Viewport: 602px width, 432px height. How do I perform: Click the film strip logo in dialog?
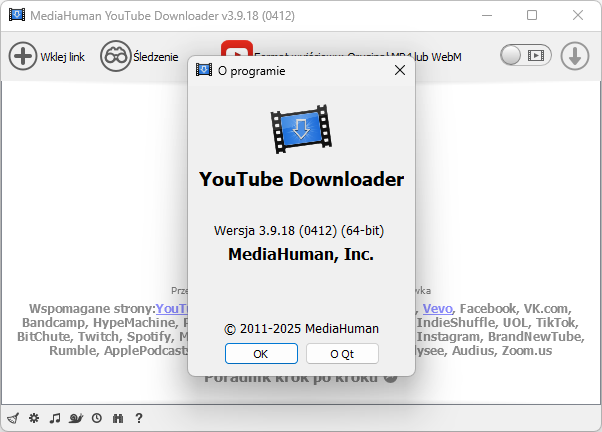pos(301,129)
